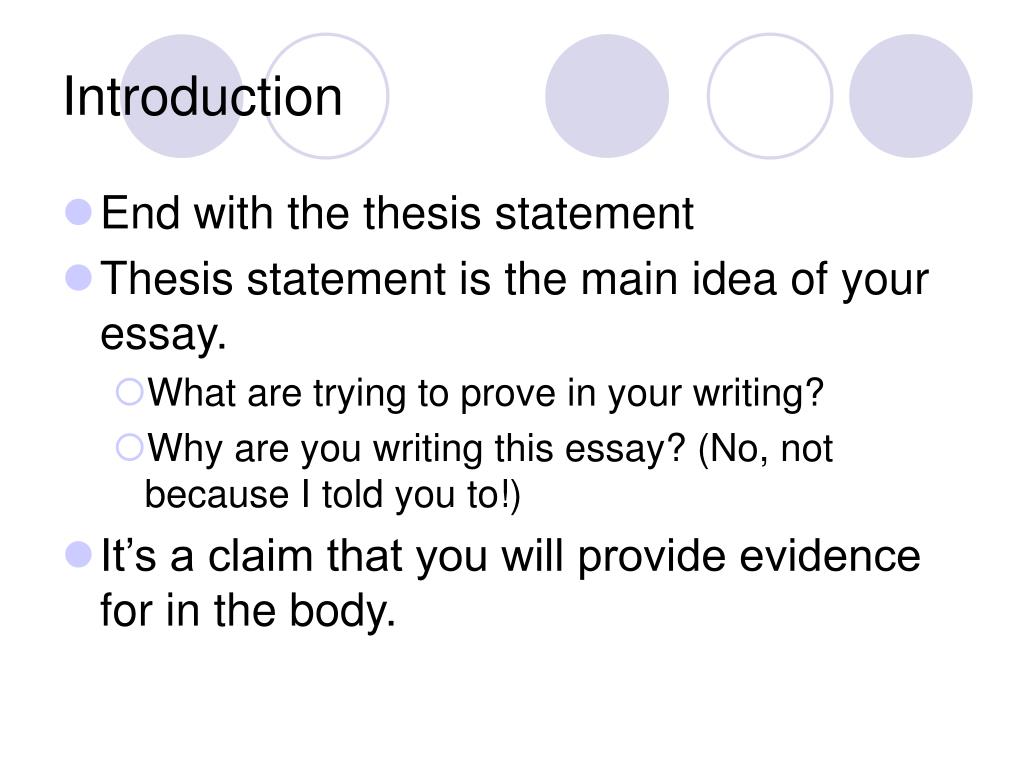This screenshot has width=1024, height=768.
Task: Select the first filled lavender circle behind the title
Action: click(182, 96)
